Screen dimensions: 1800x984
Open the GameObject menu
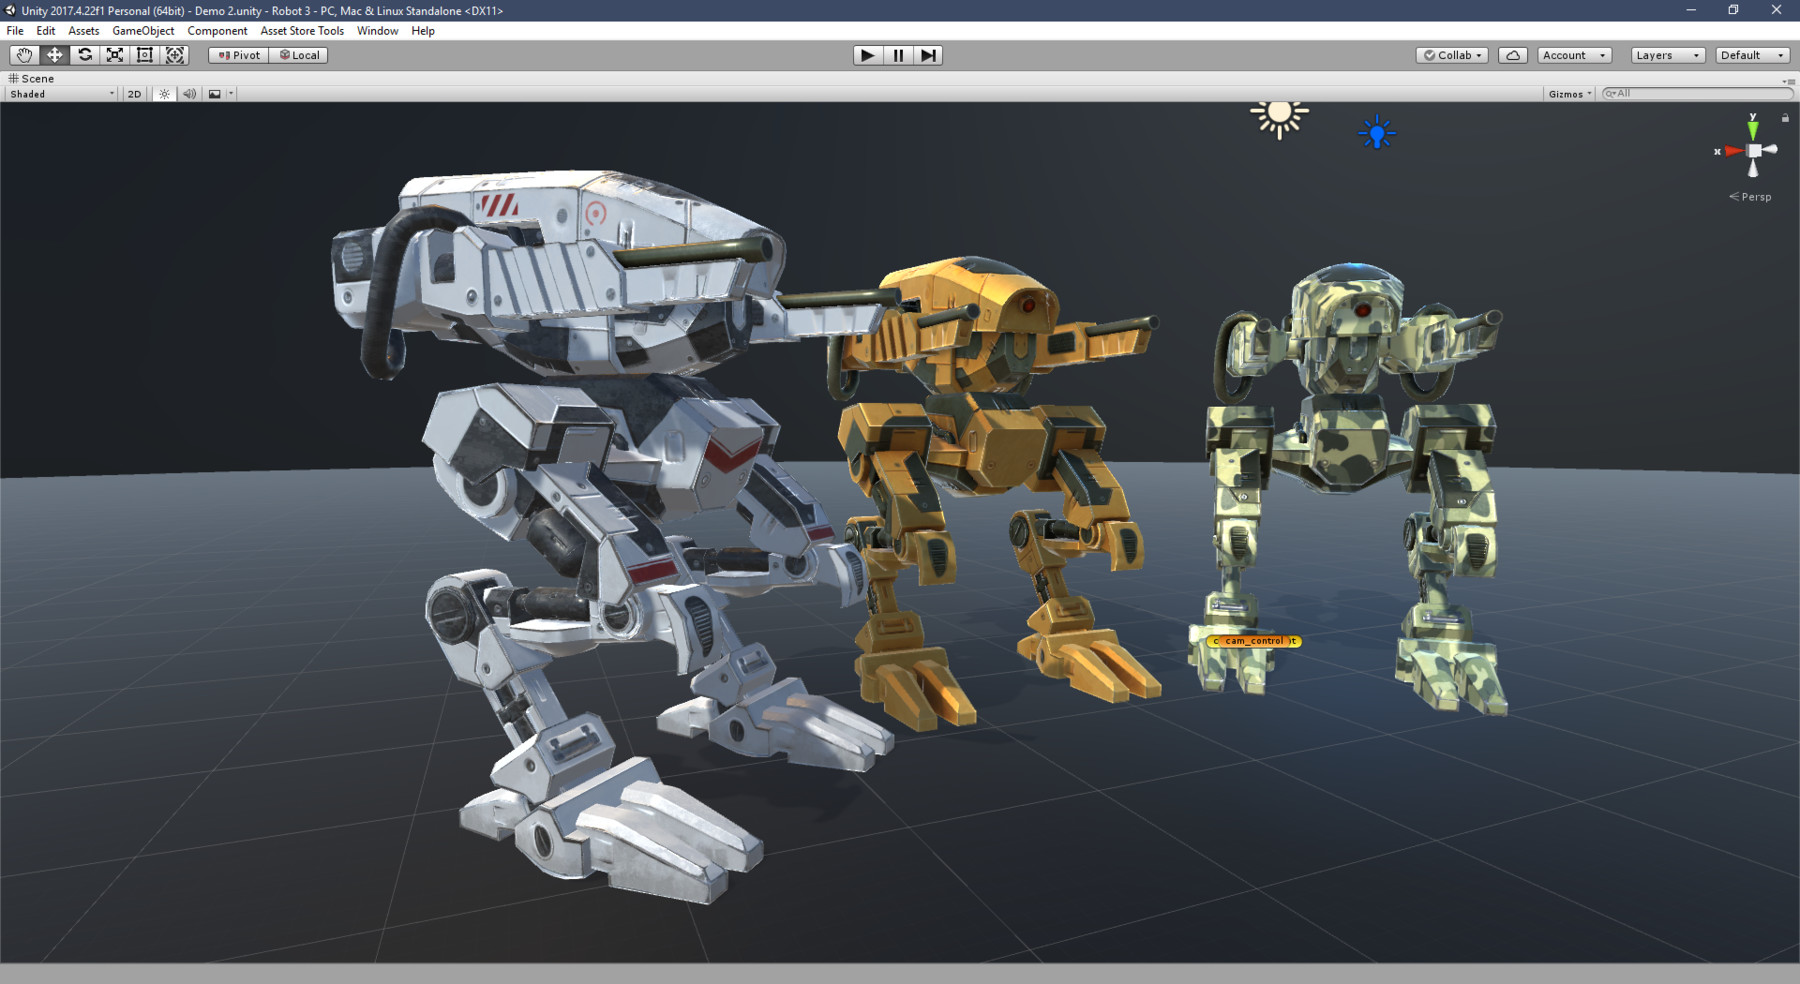143,30
